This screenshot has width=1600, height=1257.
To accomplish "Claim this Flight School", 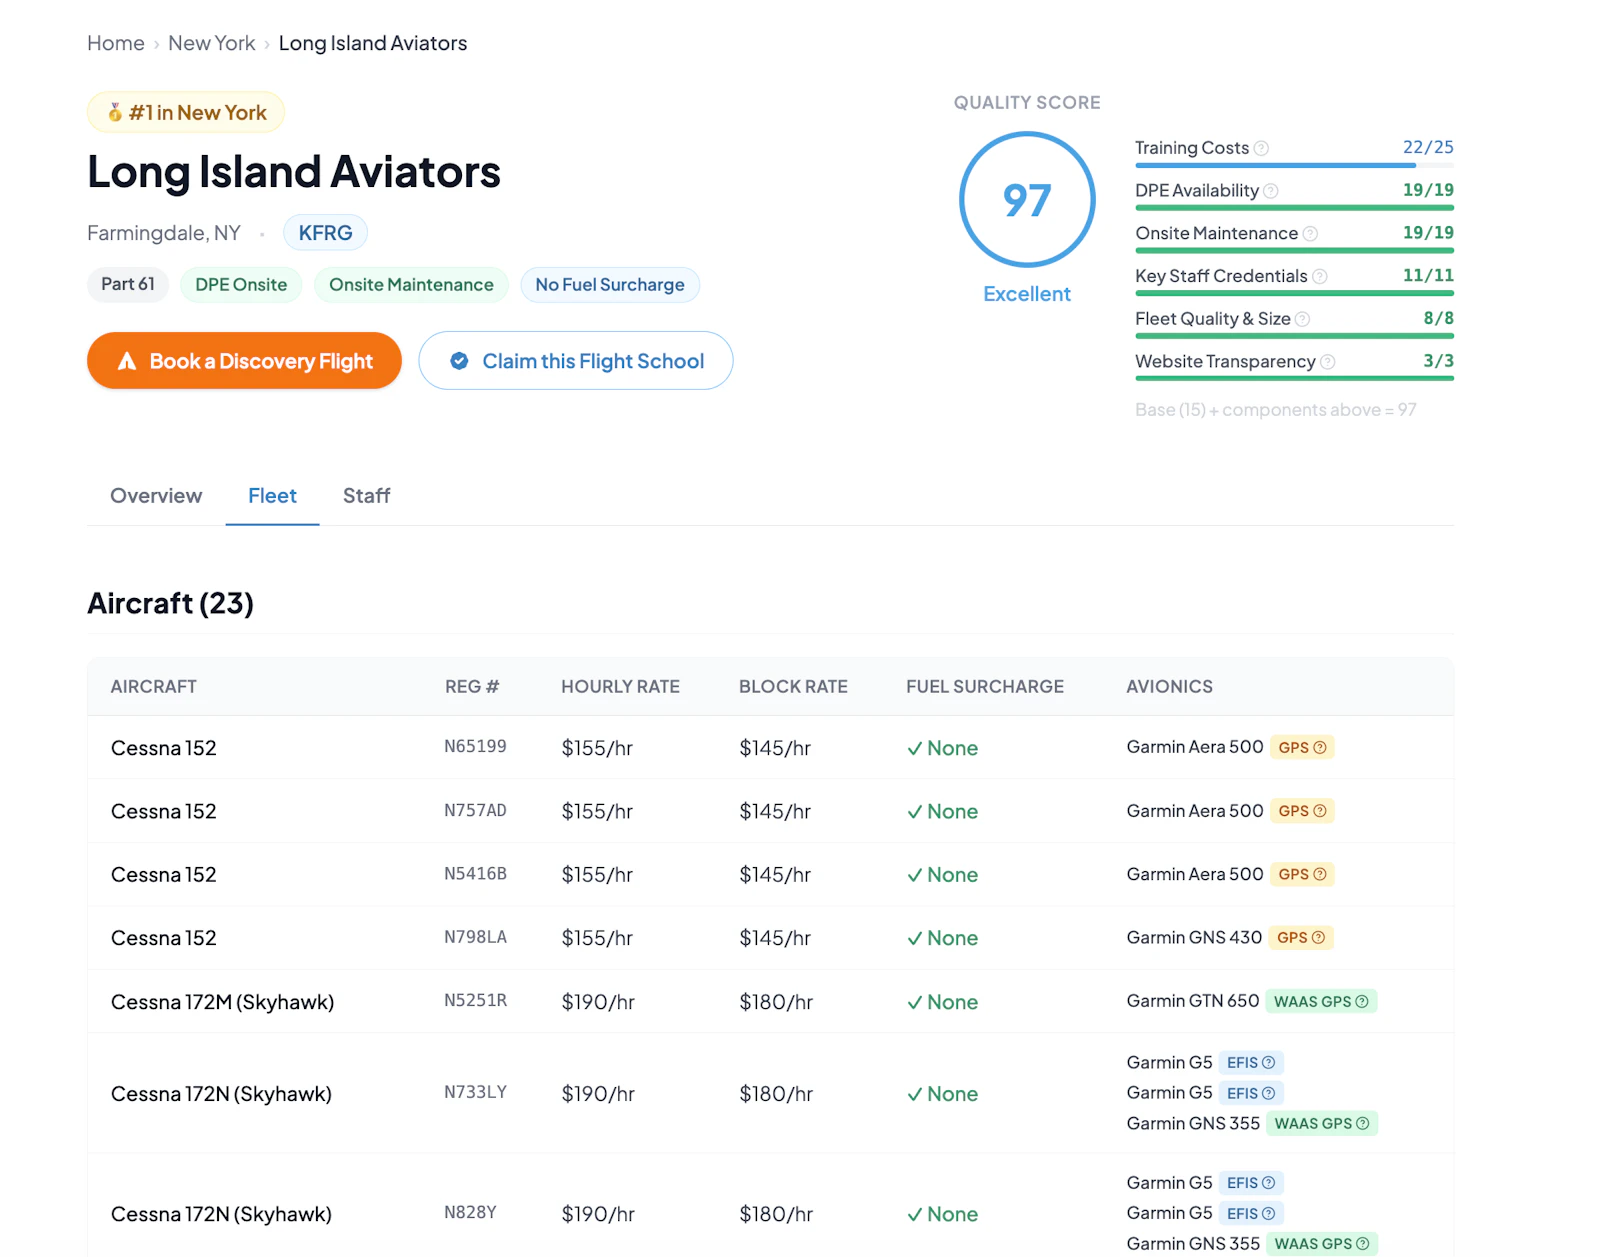I will coord(576,361).
